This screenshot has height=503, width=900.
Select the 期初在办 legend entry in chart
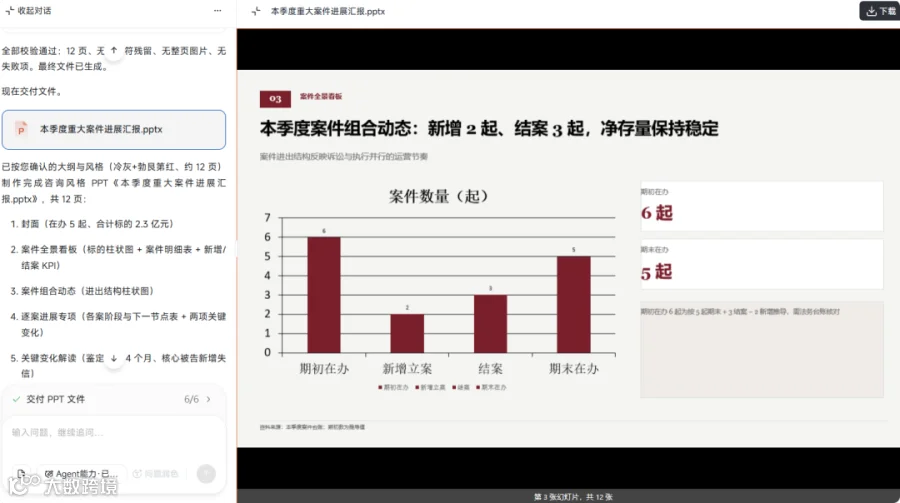click(393, 388)
